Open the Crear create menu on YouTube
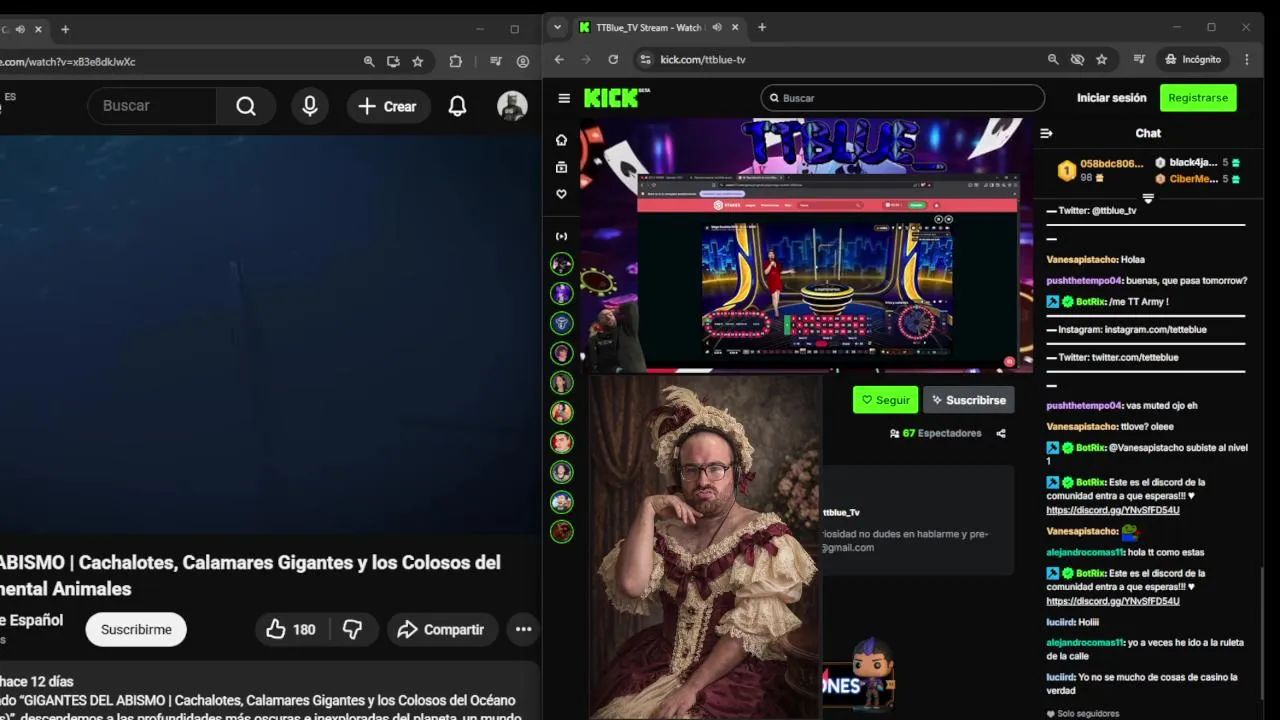The height and width of the screenshot is (720, 1280). [x=388, y=106]
